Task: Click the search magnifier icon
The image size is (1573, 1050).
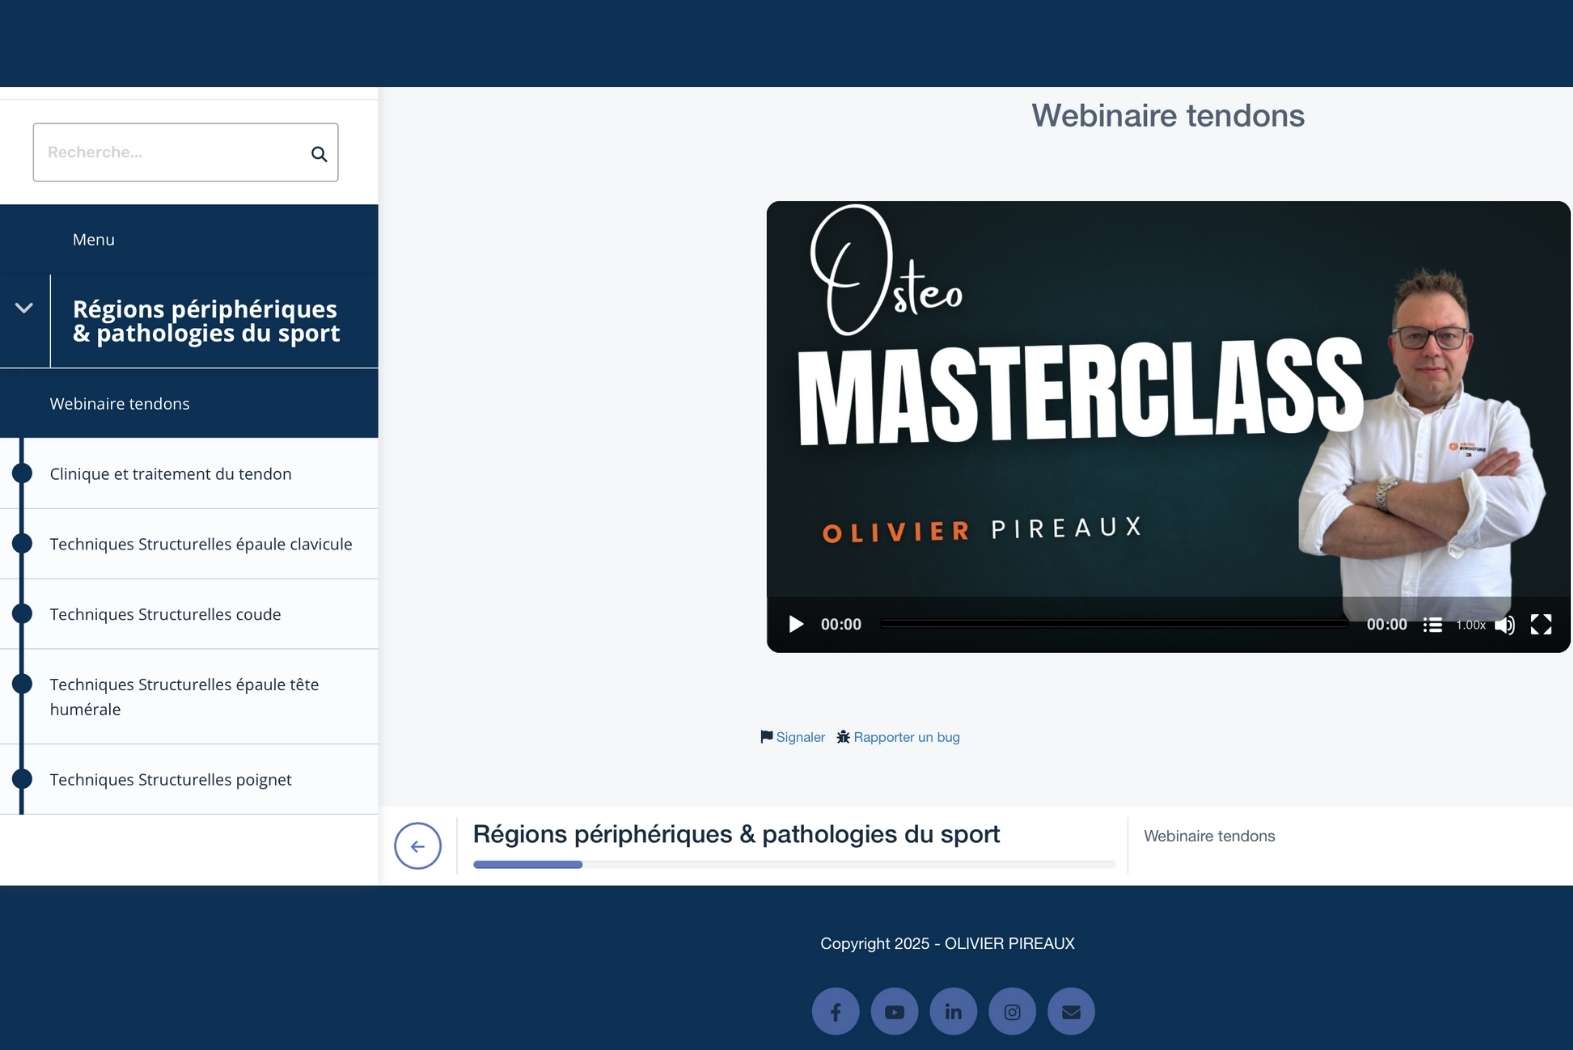Action: pyautogui.click(x=319, y=154)
